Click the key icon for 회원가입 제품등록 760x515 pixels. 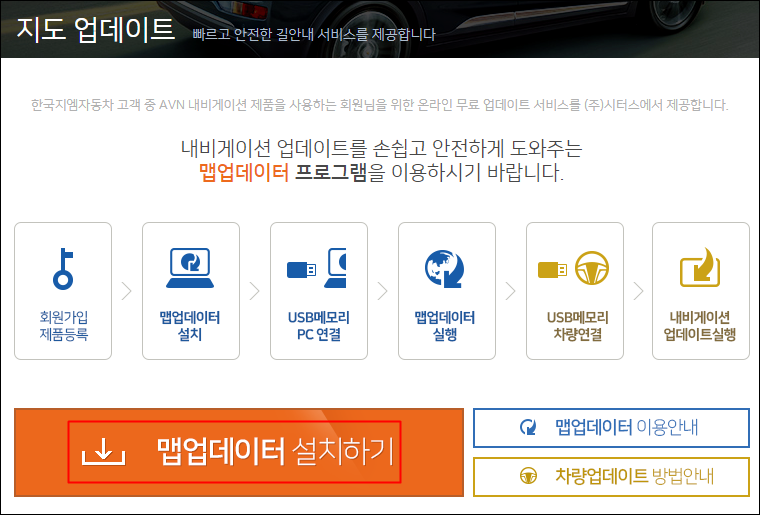(63, 269)
